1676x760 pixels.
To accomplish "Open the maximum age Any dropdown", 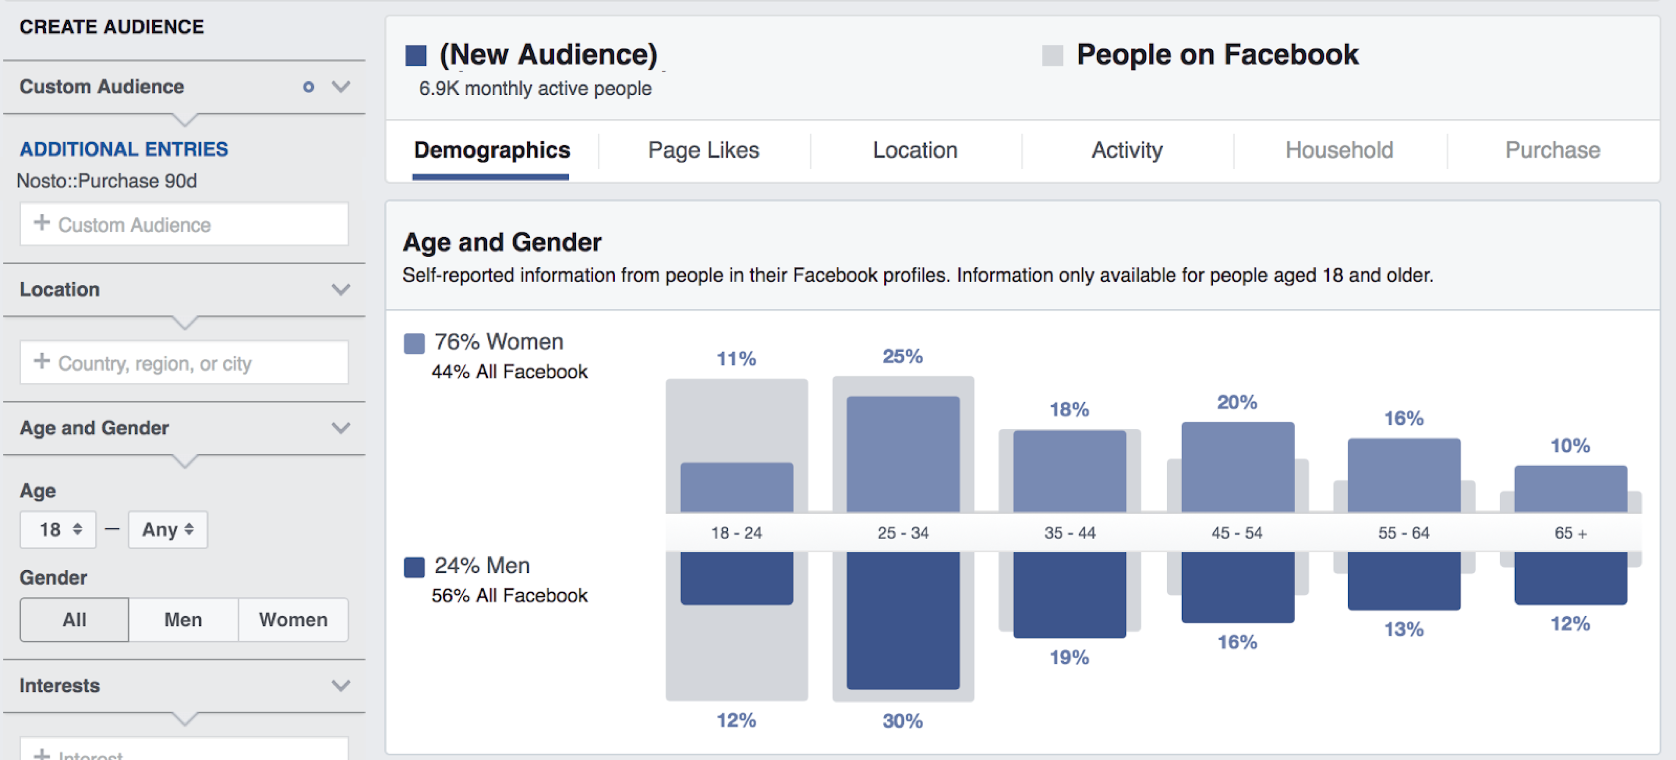I will click(167, 530).
